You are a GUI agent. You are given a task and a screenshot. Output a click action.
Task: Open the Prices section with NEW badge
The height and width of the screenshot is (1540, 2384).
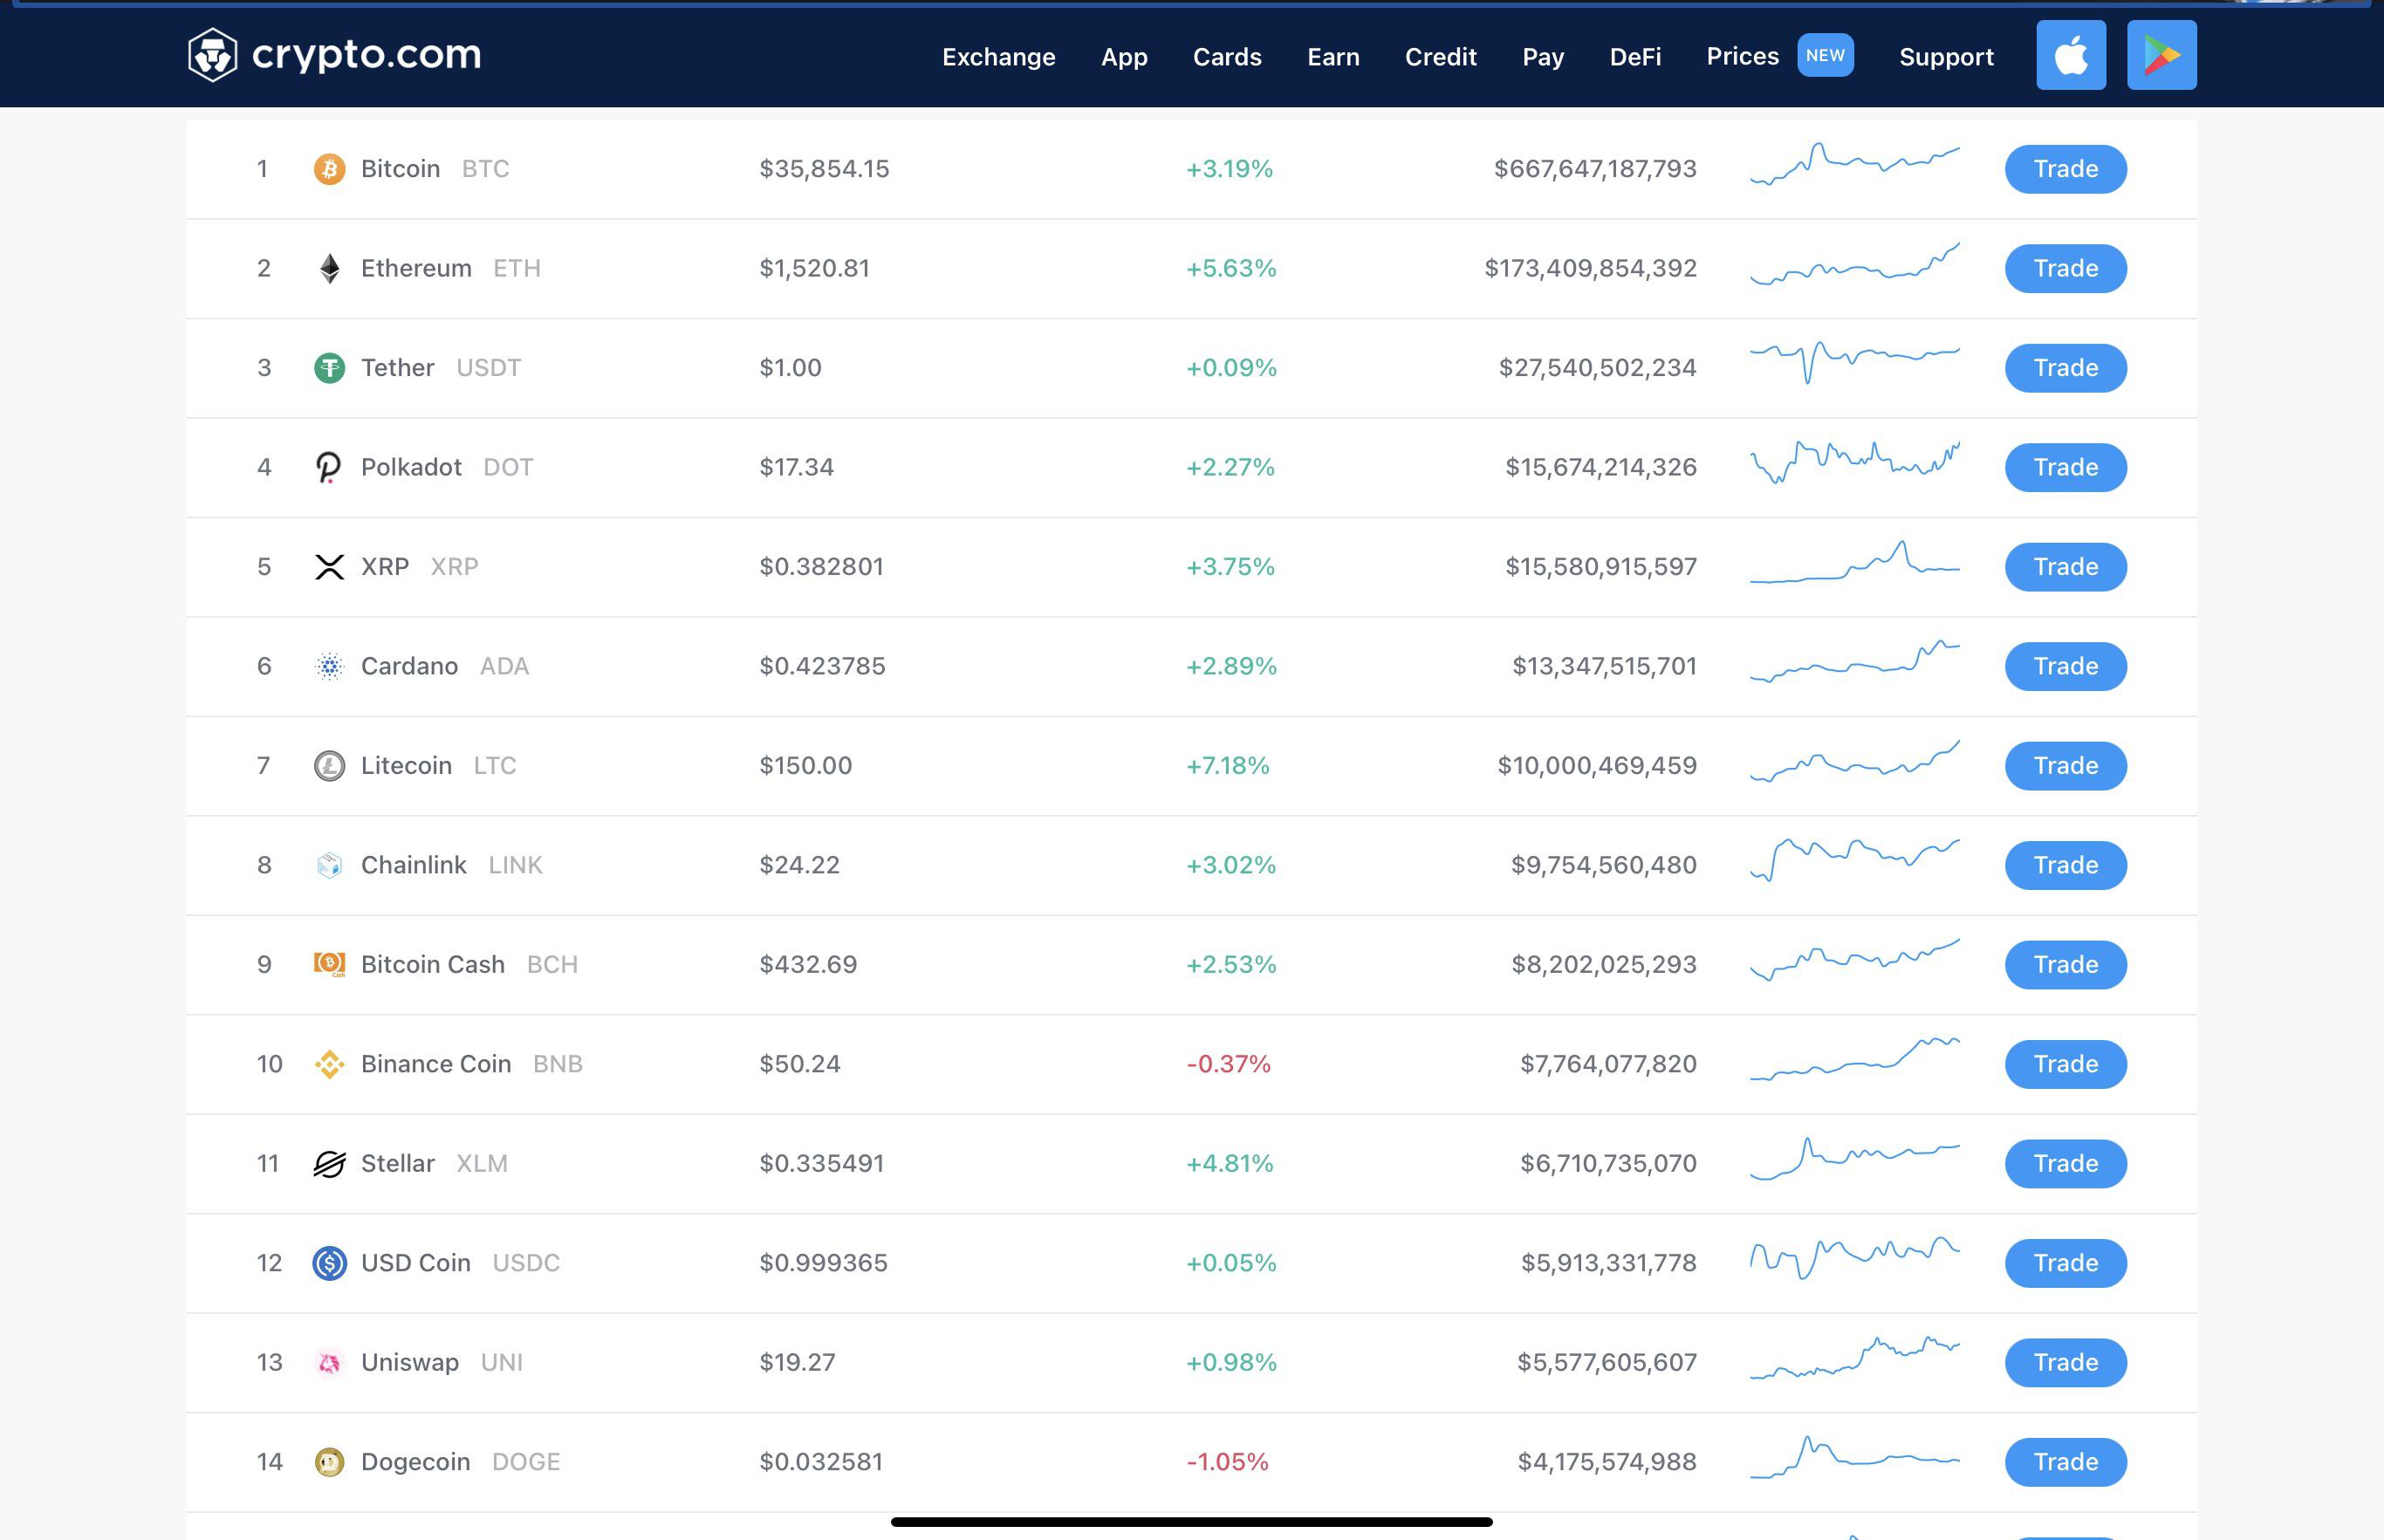click(x=1742, y=56)
